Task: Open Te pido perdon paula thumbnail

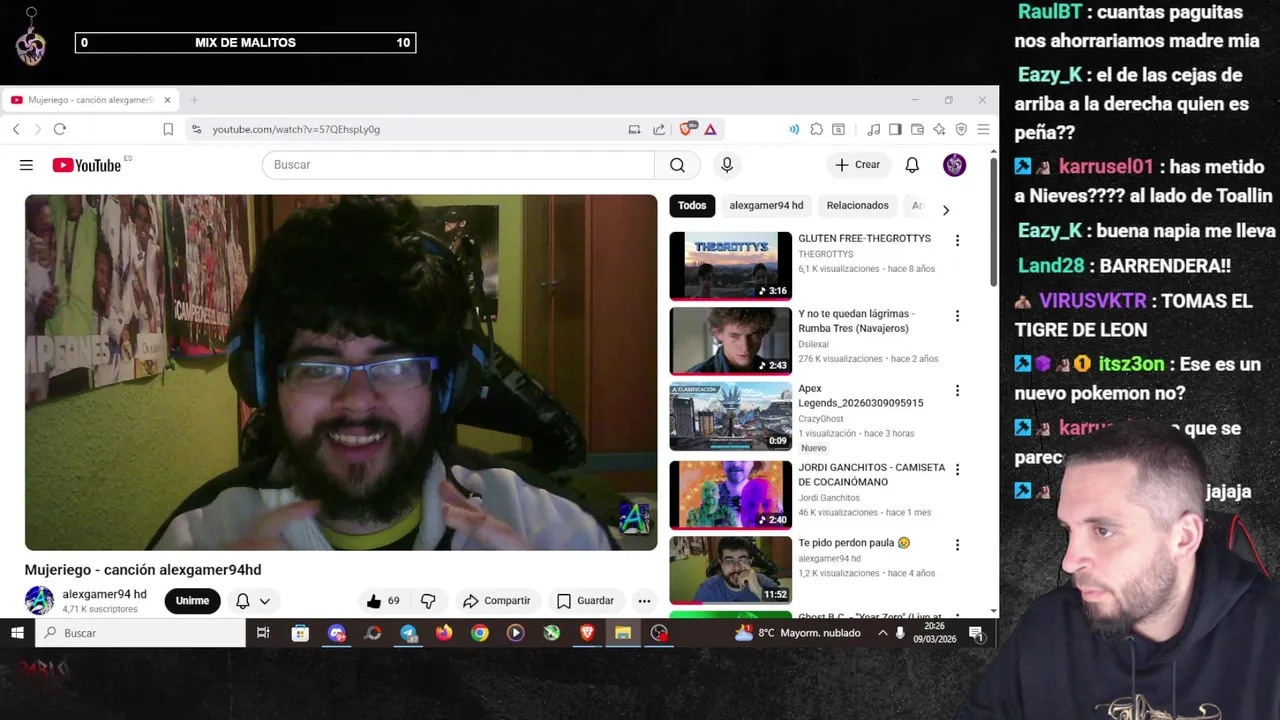Action: pyautogui.click(x=730, y=571)
